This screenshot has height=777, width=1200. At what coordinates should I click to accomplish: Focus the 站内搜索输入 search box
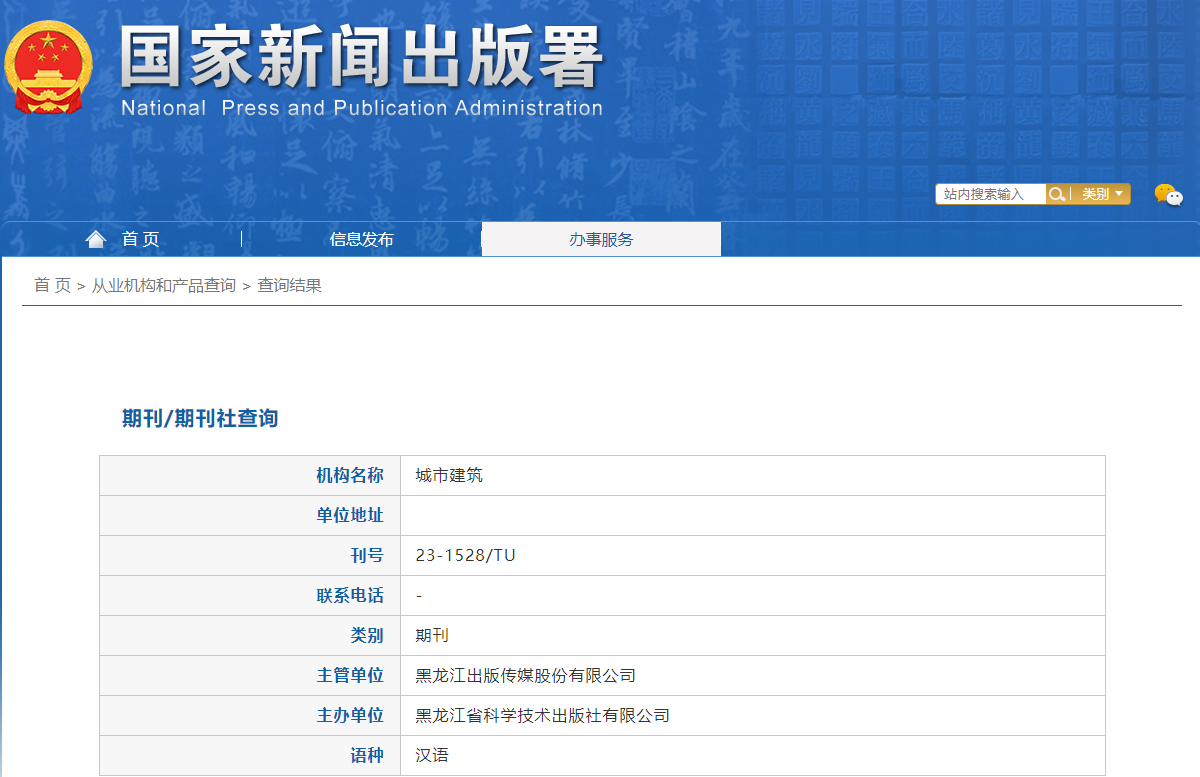click(x=990, y=194)
